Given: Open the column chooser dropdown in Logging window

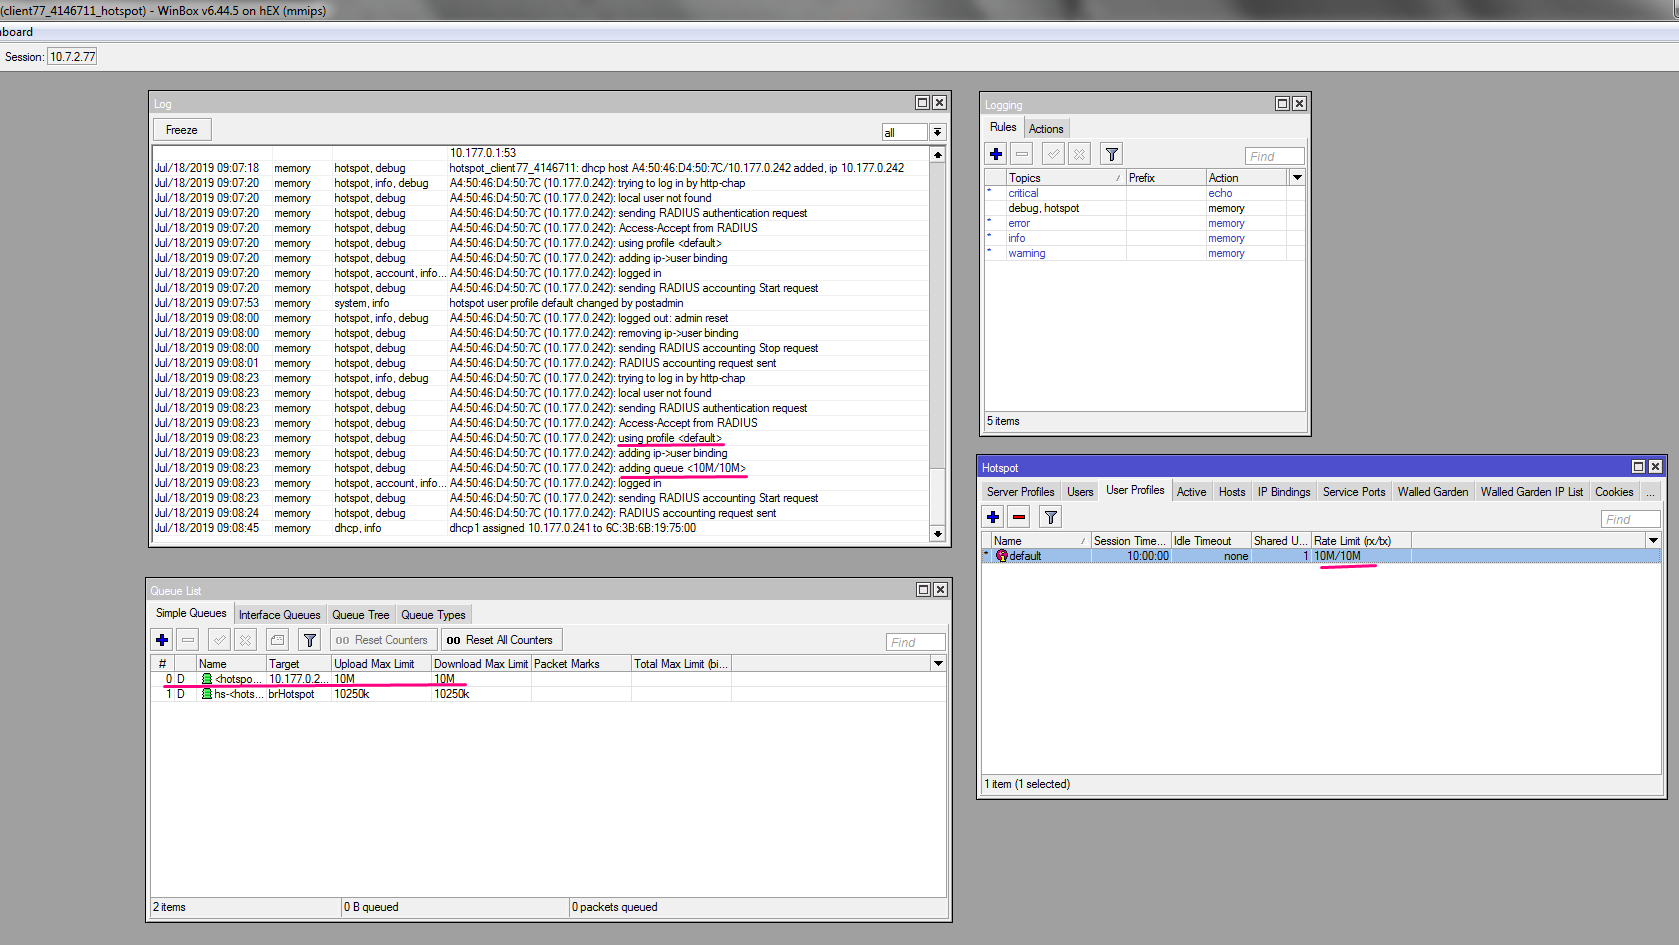Looking at the screenshot, I should point(1297,178).
